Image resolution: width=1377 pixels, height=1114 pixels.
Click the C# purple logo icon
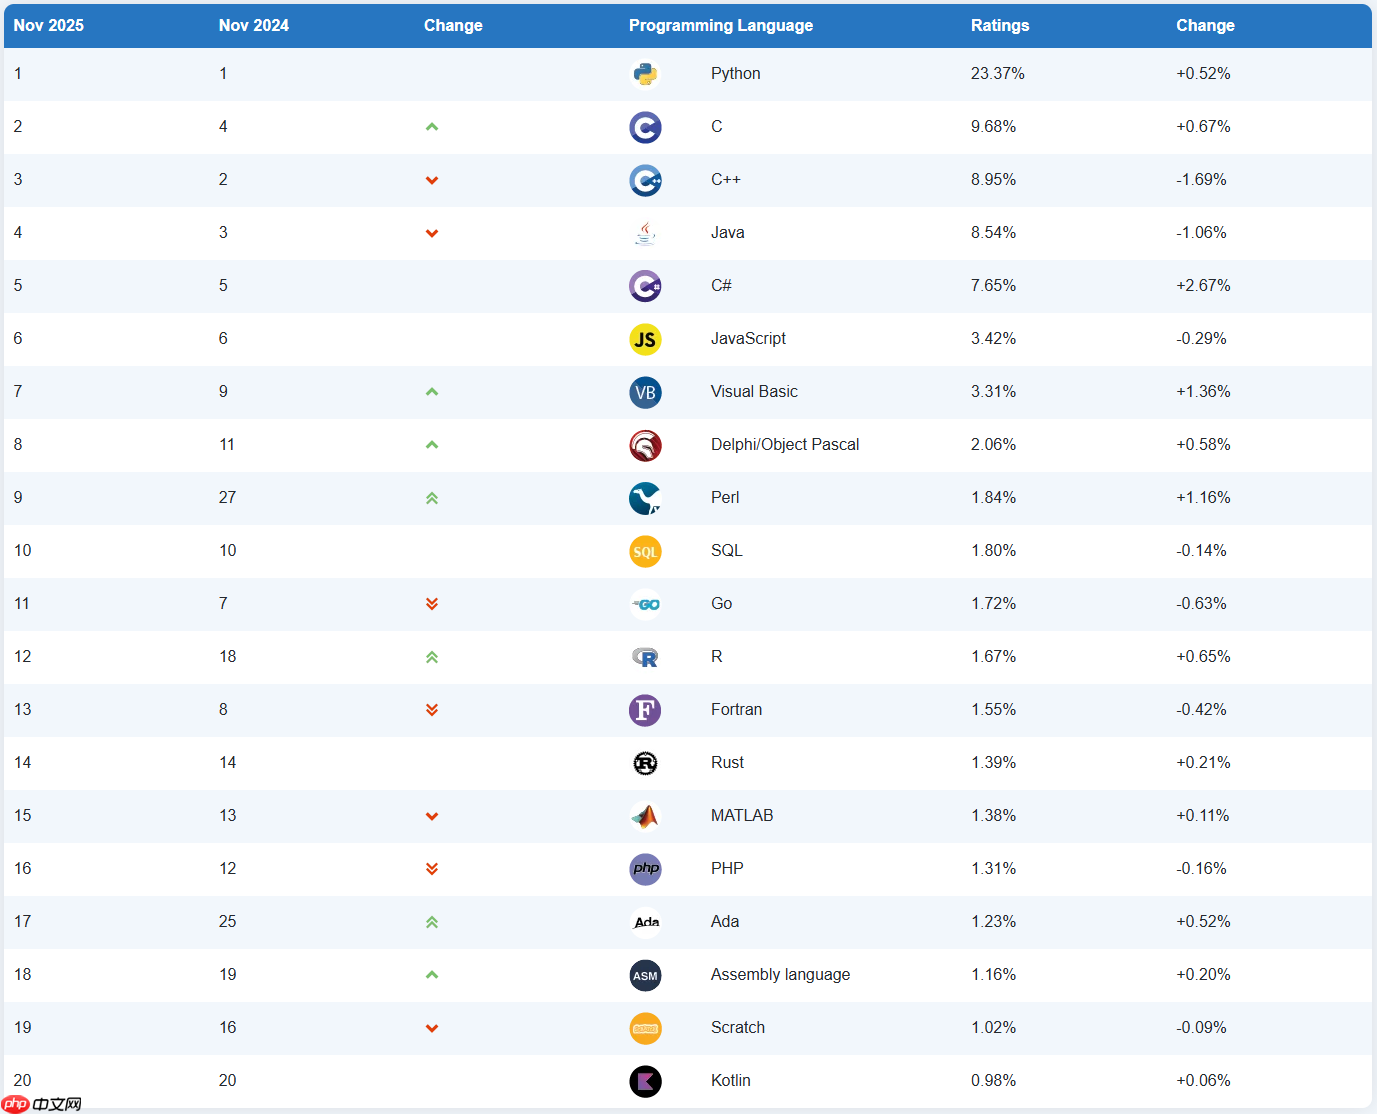tap(645, 286)
